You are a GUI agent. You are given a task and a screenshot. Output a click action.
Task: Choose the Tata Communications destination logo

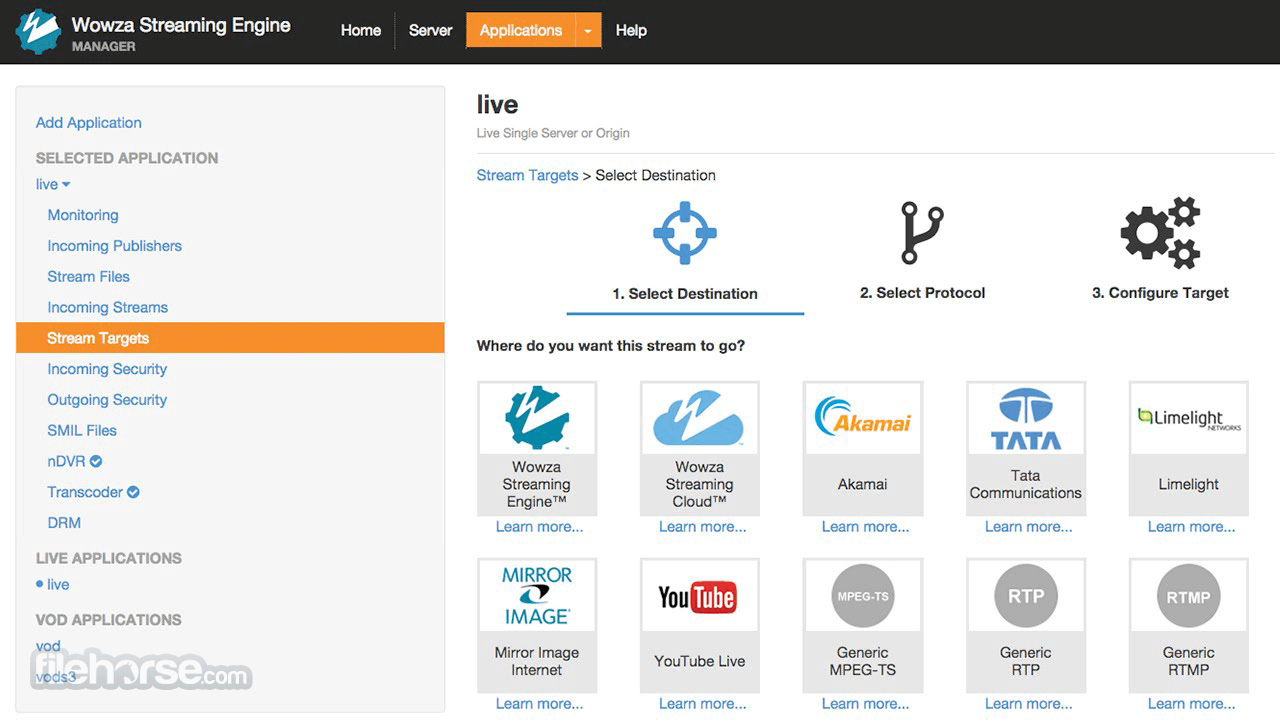pyautogui.click(x=1026, y=419)
